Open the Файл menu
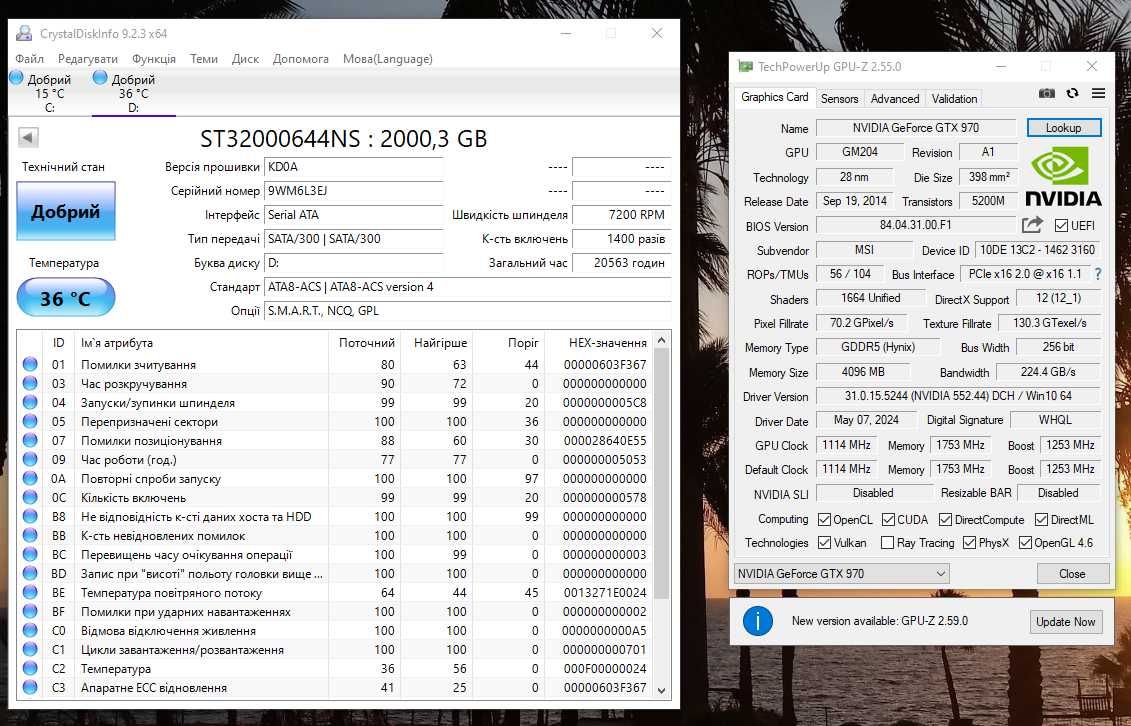1131x726 pixels. pyautogui.click(x=30, y=58)
